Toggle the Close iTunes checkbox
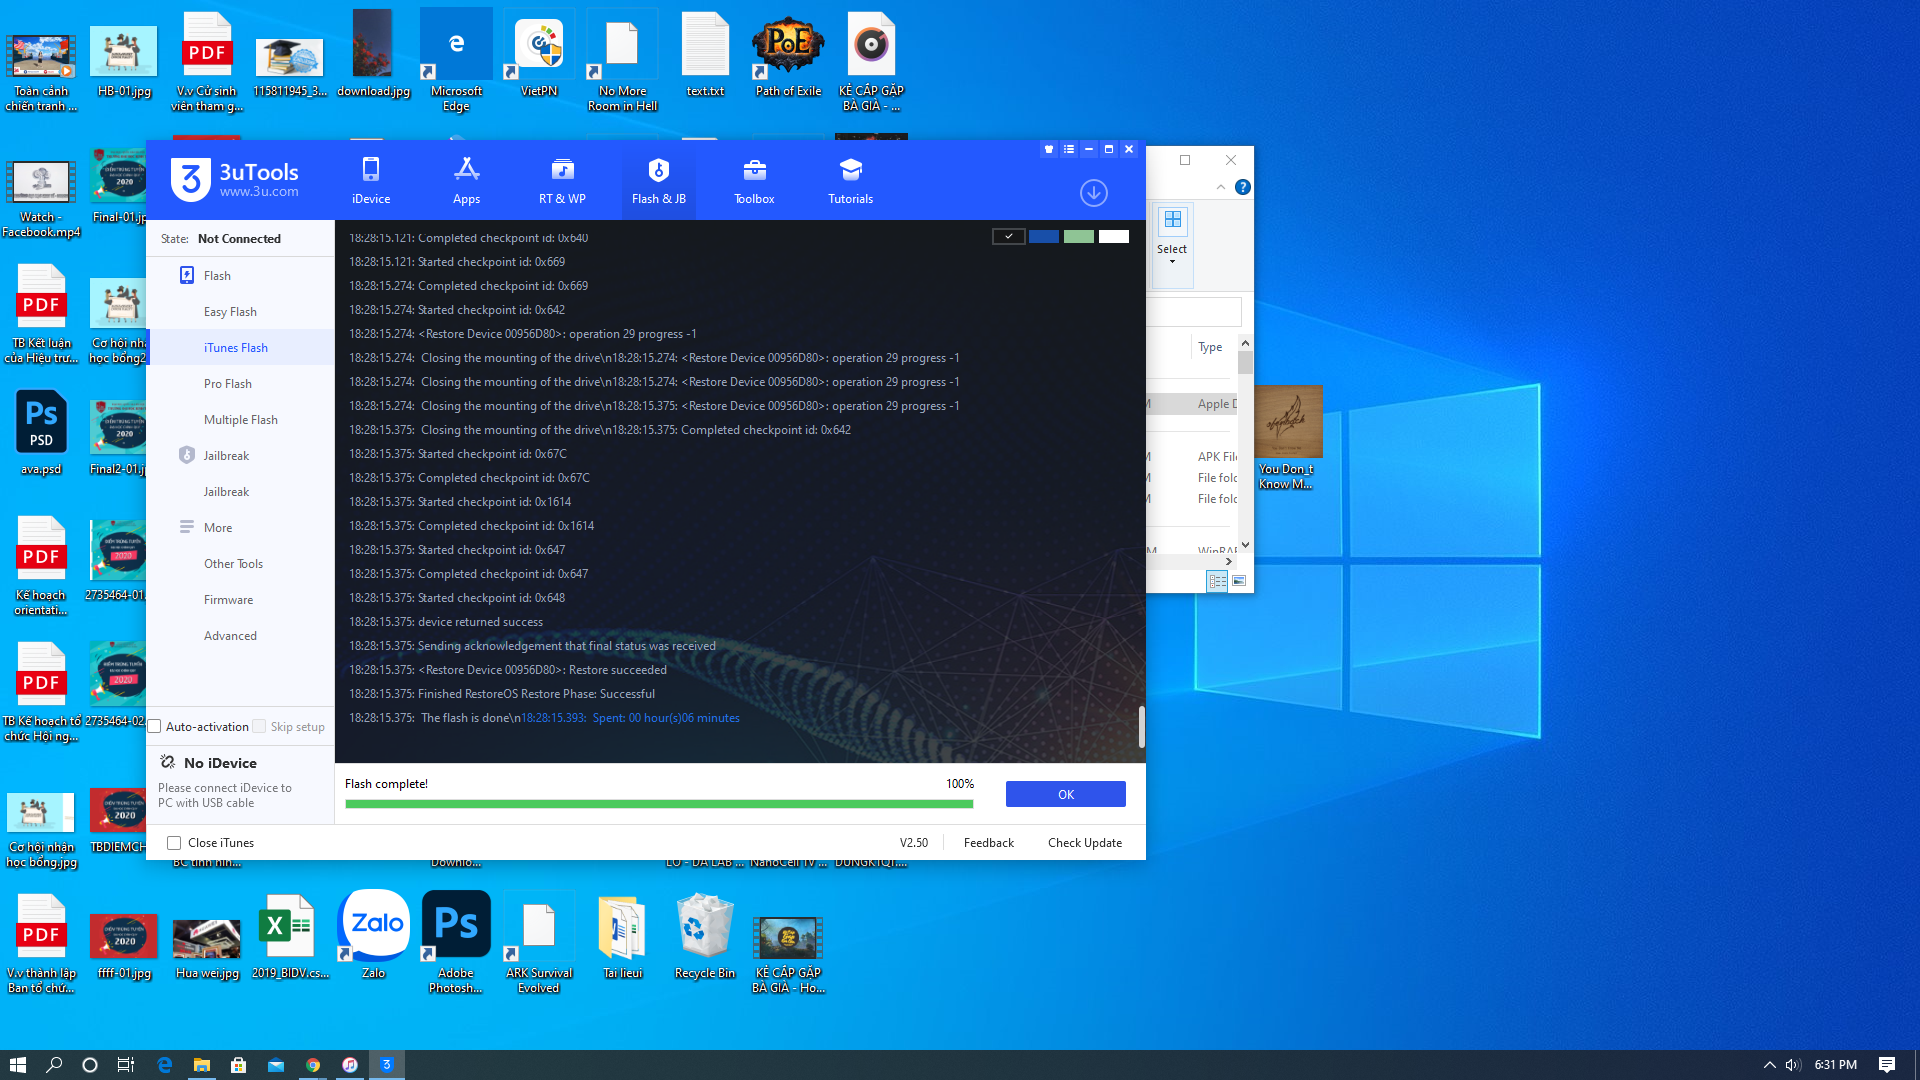The height and width of the screenshot is (1080, 1920). 174,843
